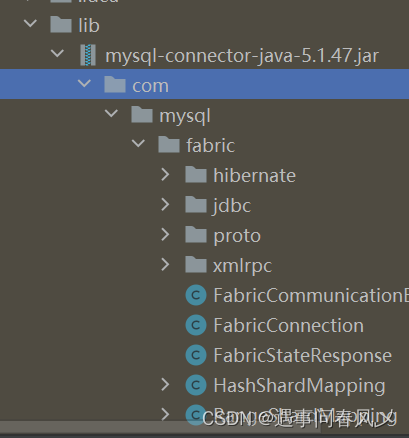Click the fabric package folder icon
This screenshot has height=438, width=409.
tap(169, 145)
